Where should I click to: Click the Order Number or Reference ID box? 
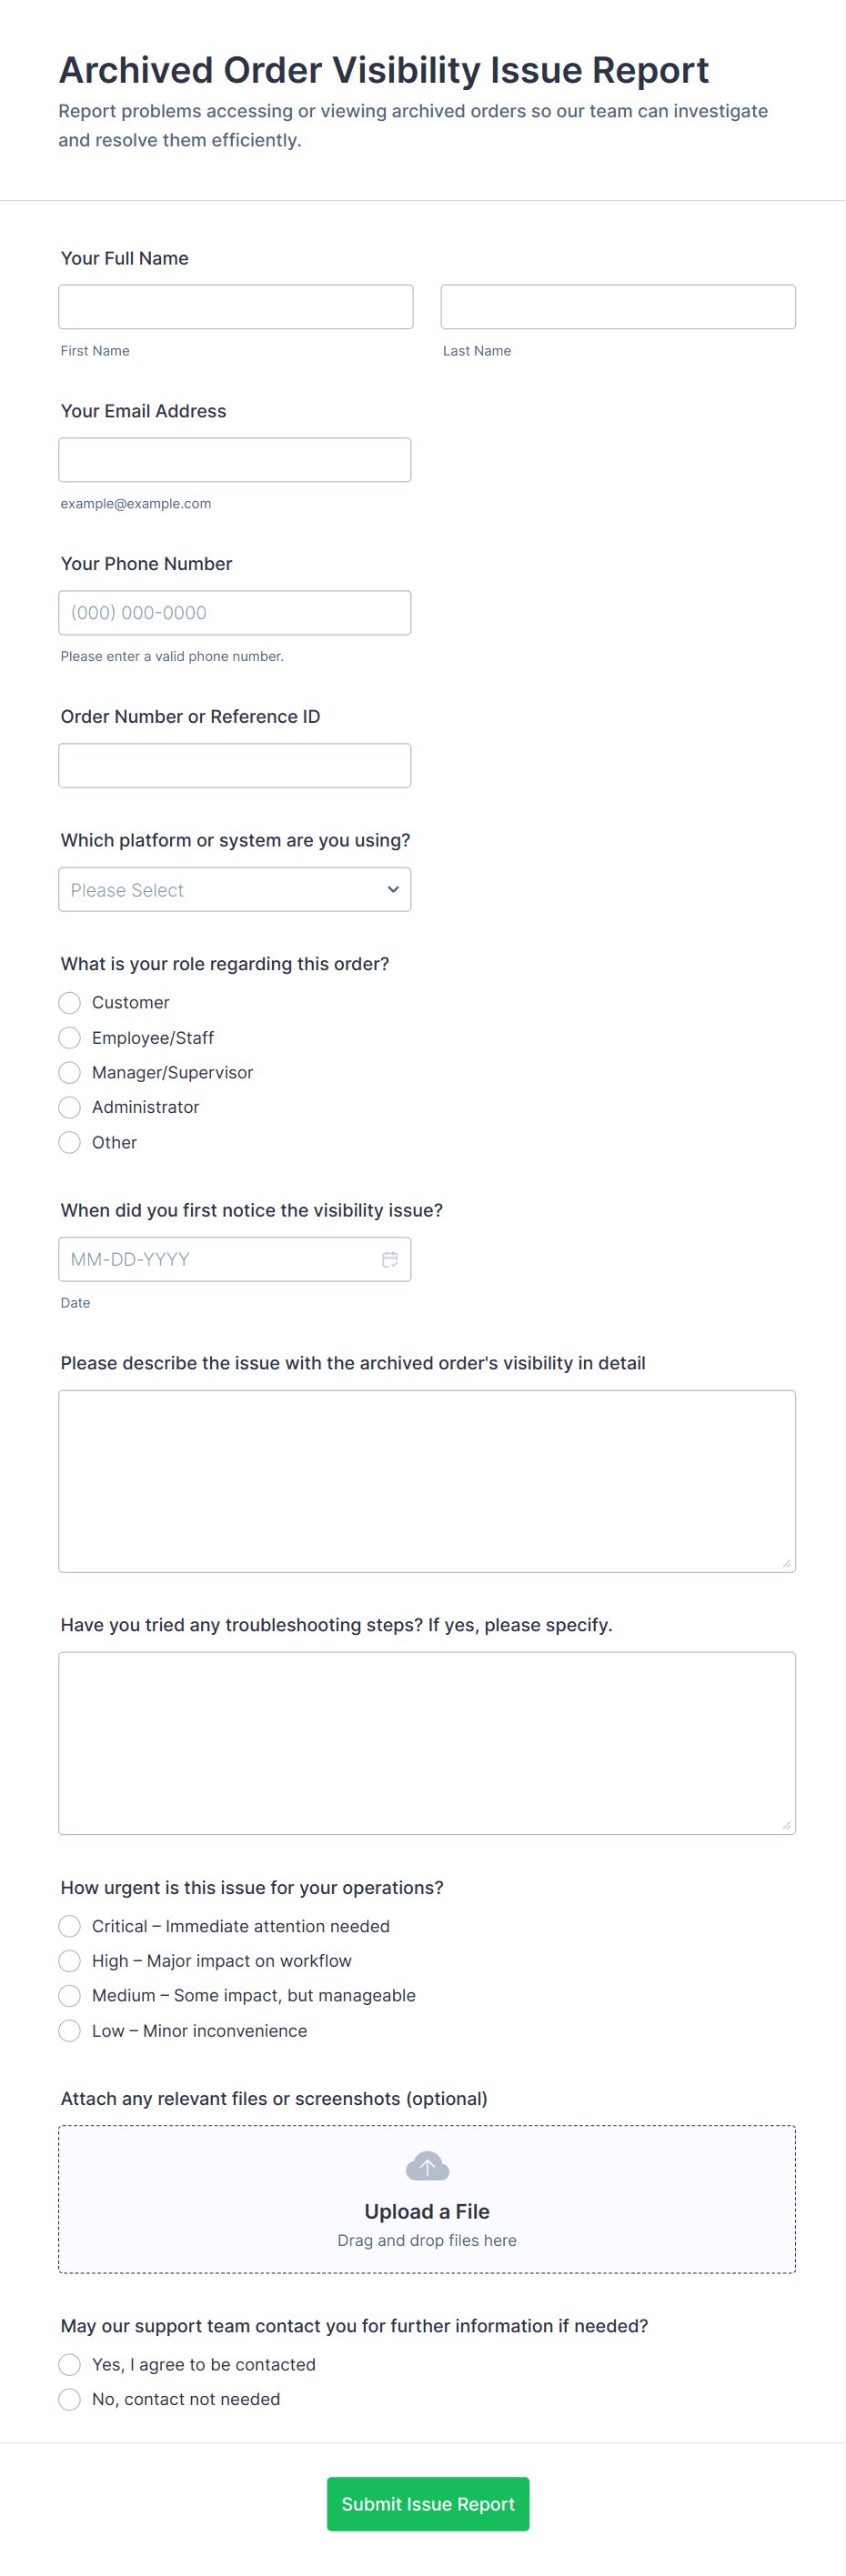tap(235, 766)
